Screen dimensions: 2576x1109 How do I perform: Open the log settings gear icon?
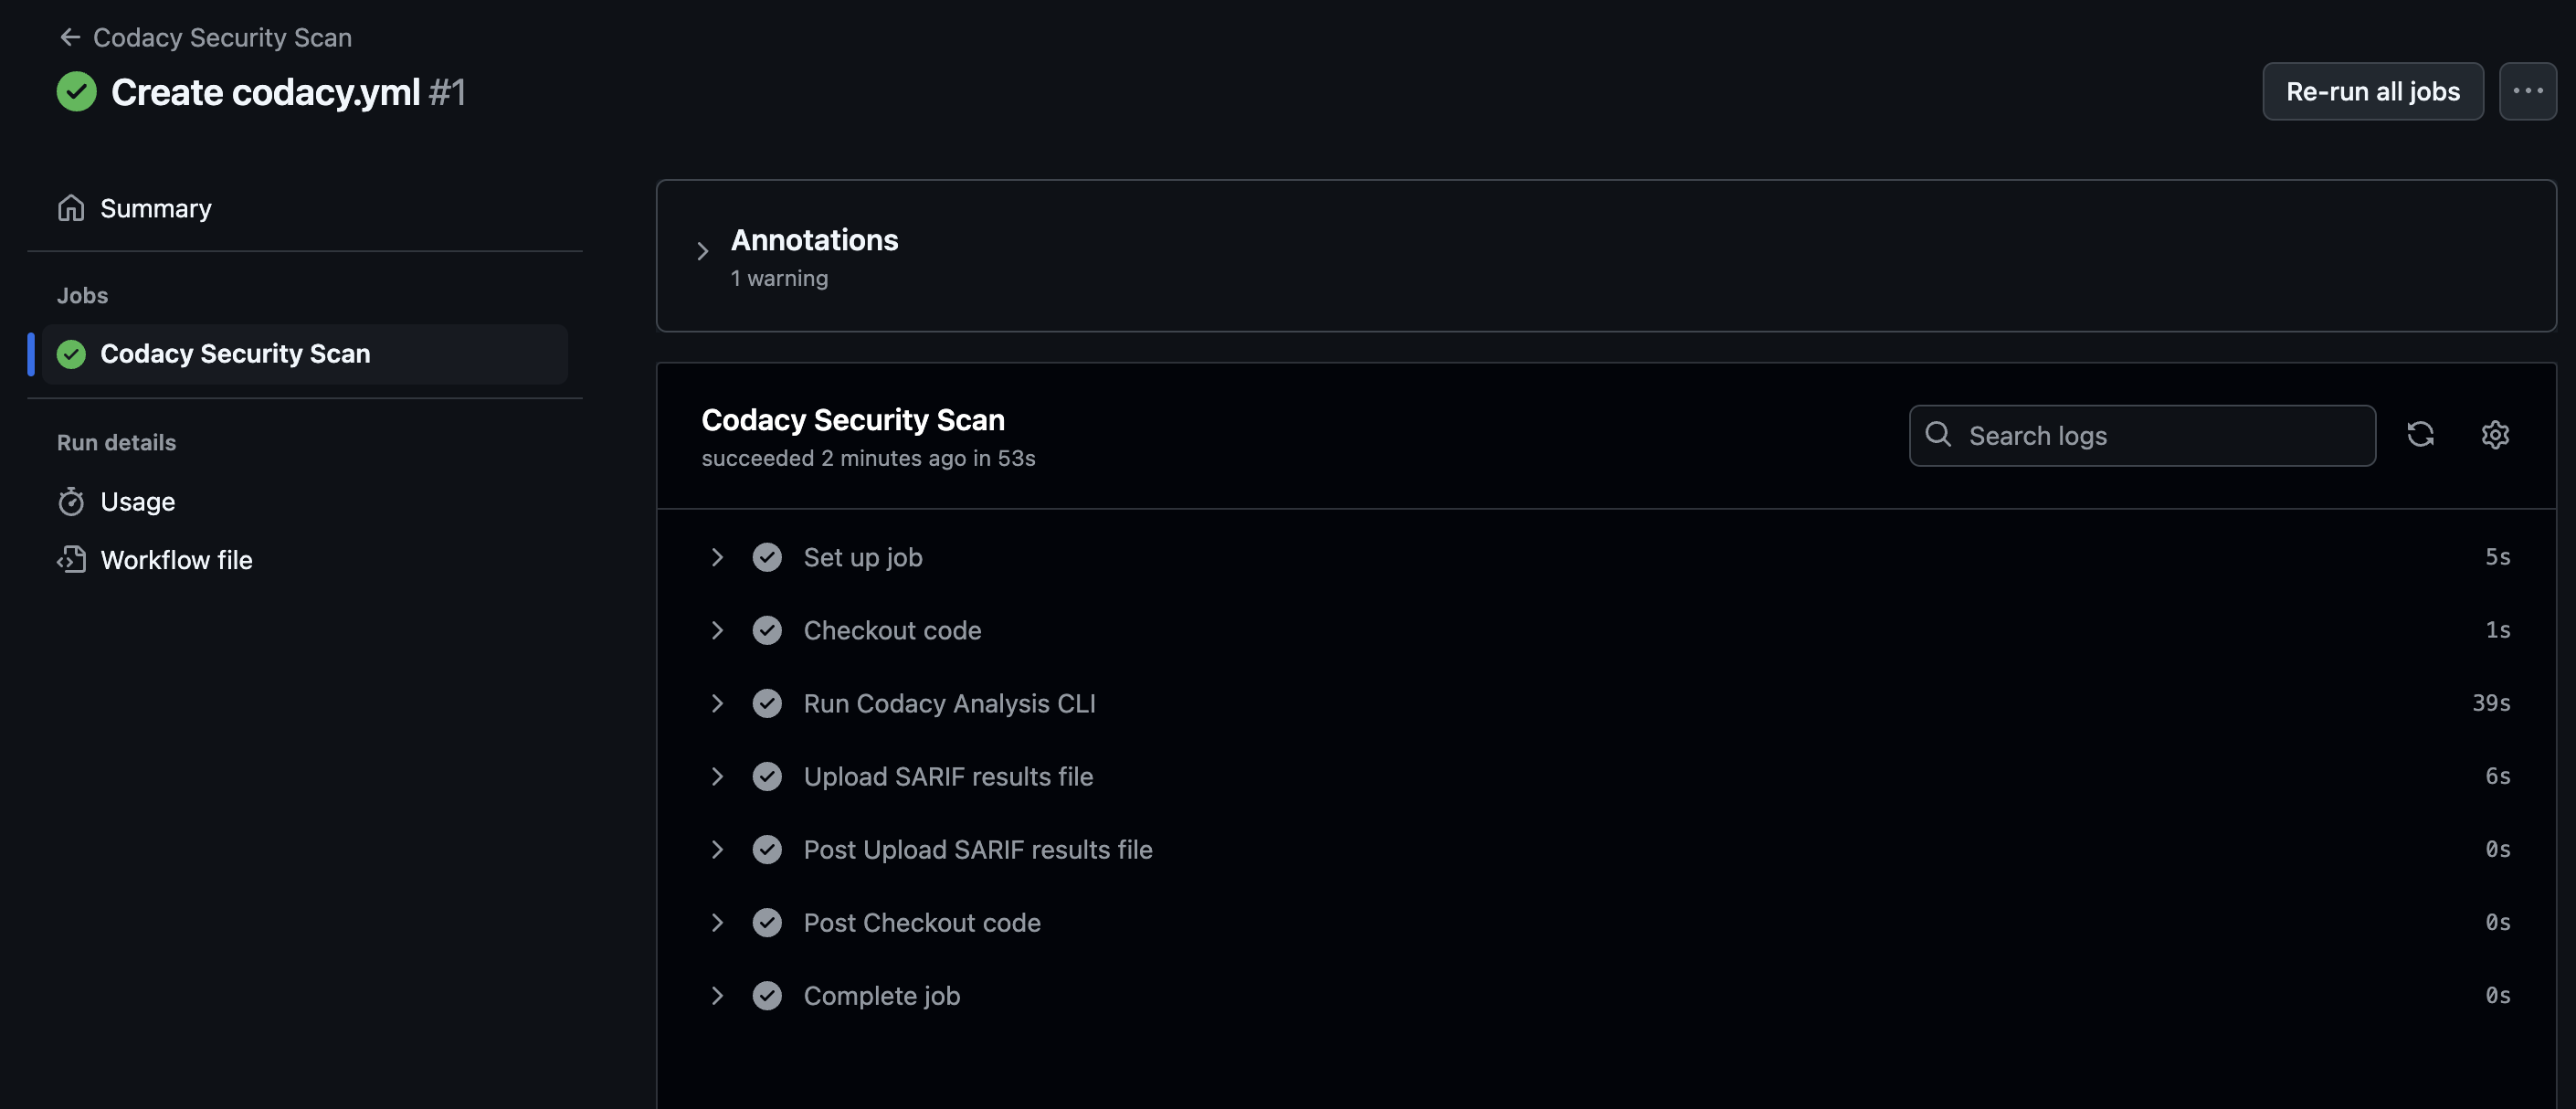click(2495, 435)
